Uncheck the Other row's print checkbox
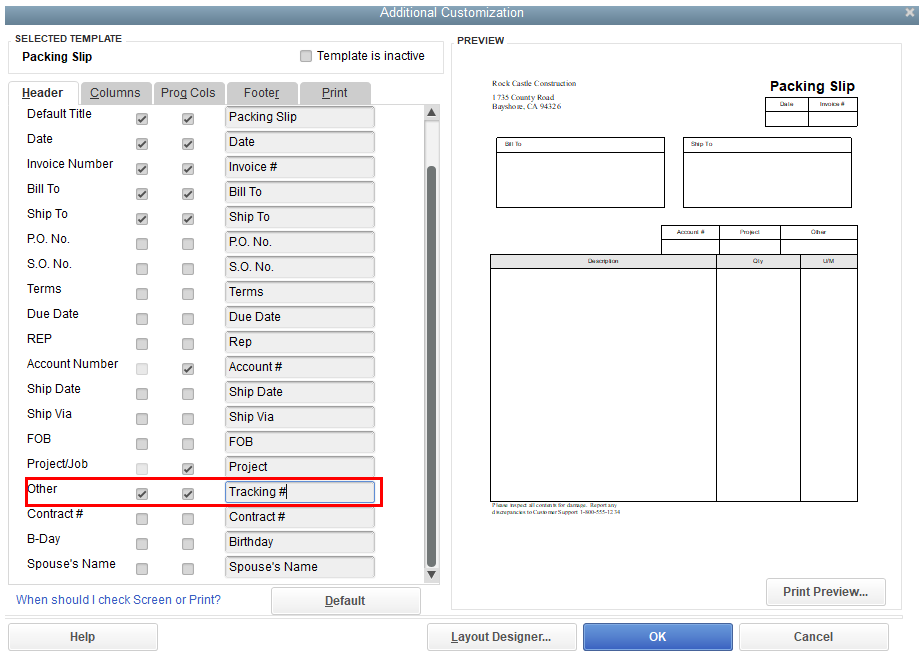Image resolution: width=923 pixels, height=660 pixels. (187, 493)
